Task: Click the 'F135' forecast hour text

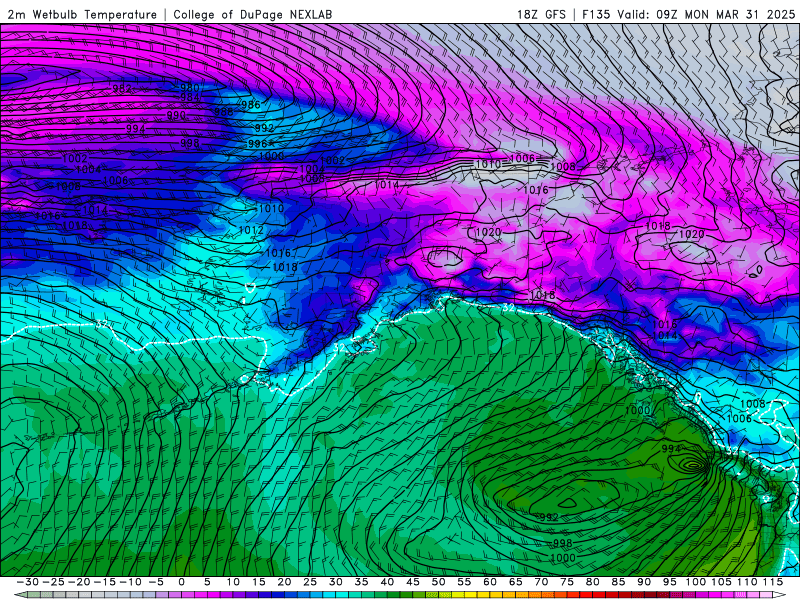Action: (x=596, y=15)
